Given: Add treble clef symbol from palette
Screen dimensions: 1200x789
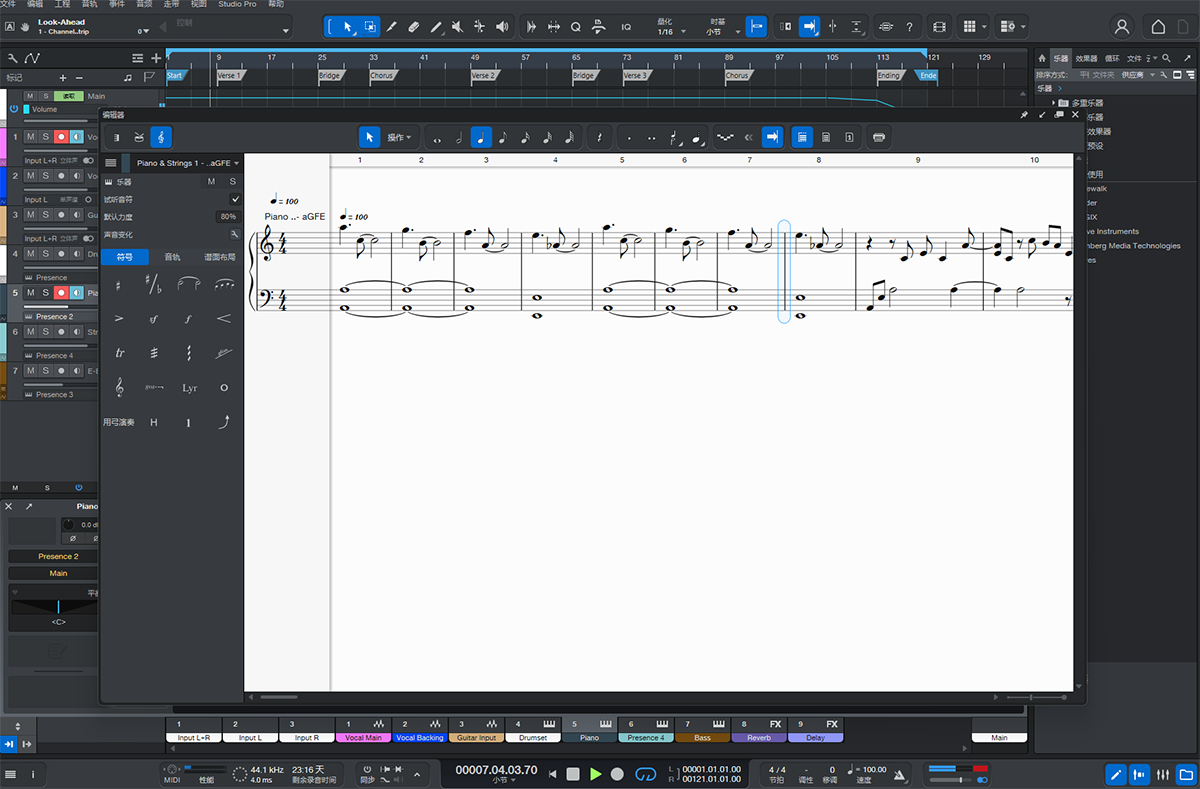Looking at the screenshot, I should [x=120, y=387].
